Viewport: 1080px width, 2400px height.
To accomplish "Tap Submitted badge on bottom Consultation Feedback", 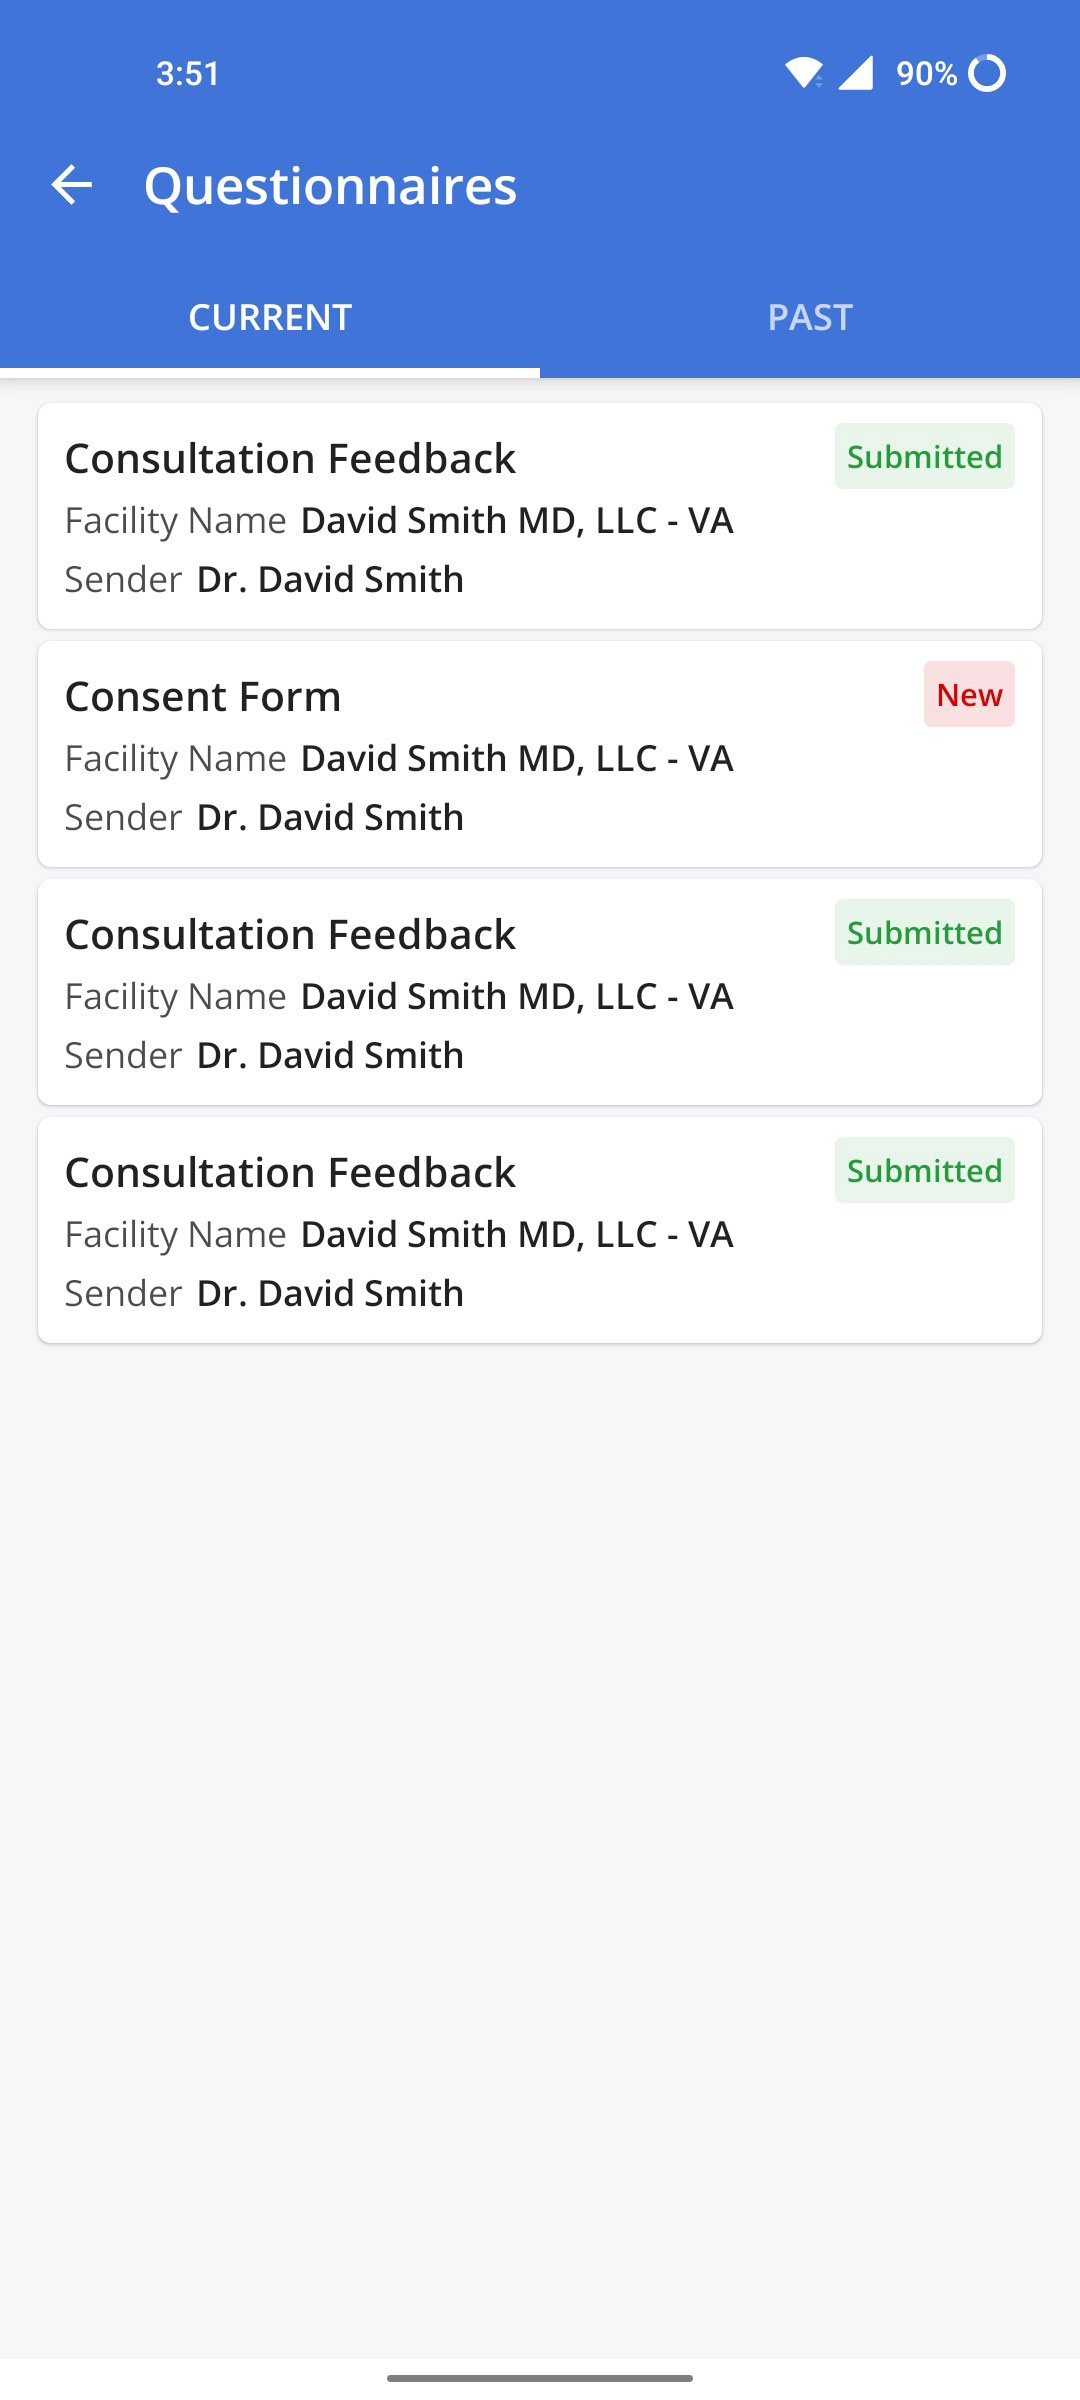I will [924, 1170].
